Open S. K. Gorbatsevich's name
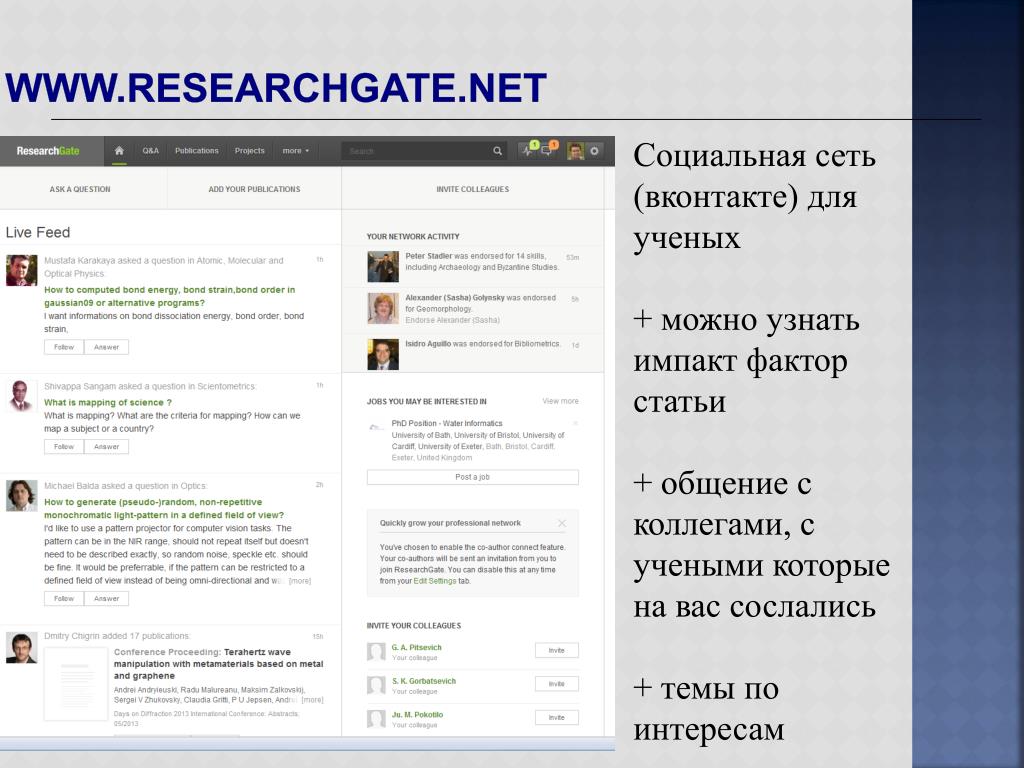The width and height of the screenshot is (1024, 768). coord(424,681)
